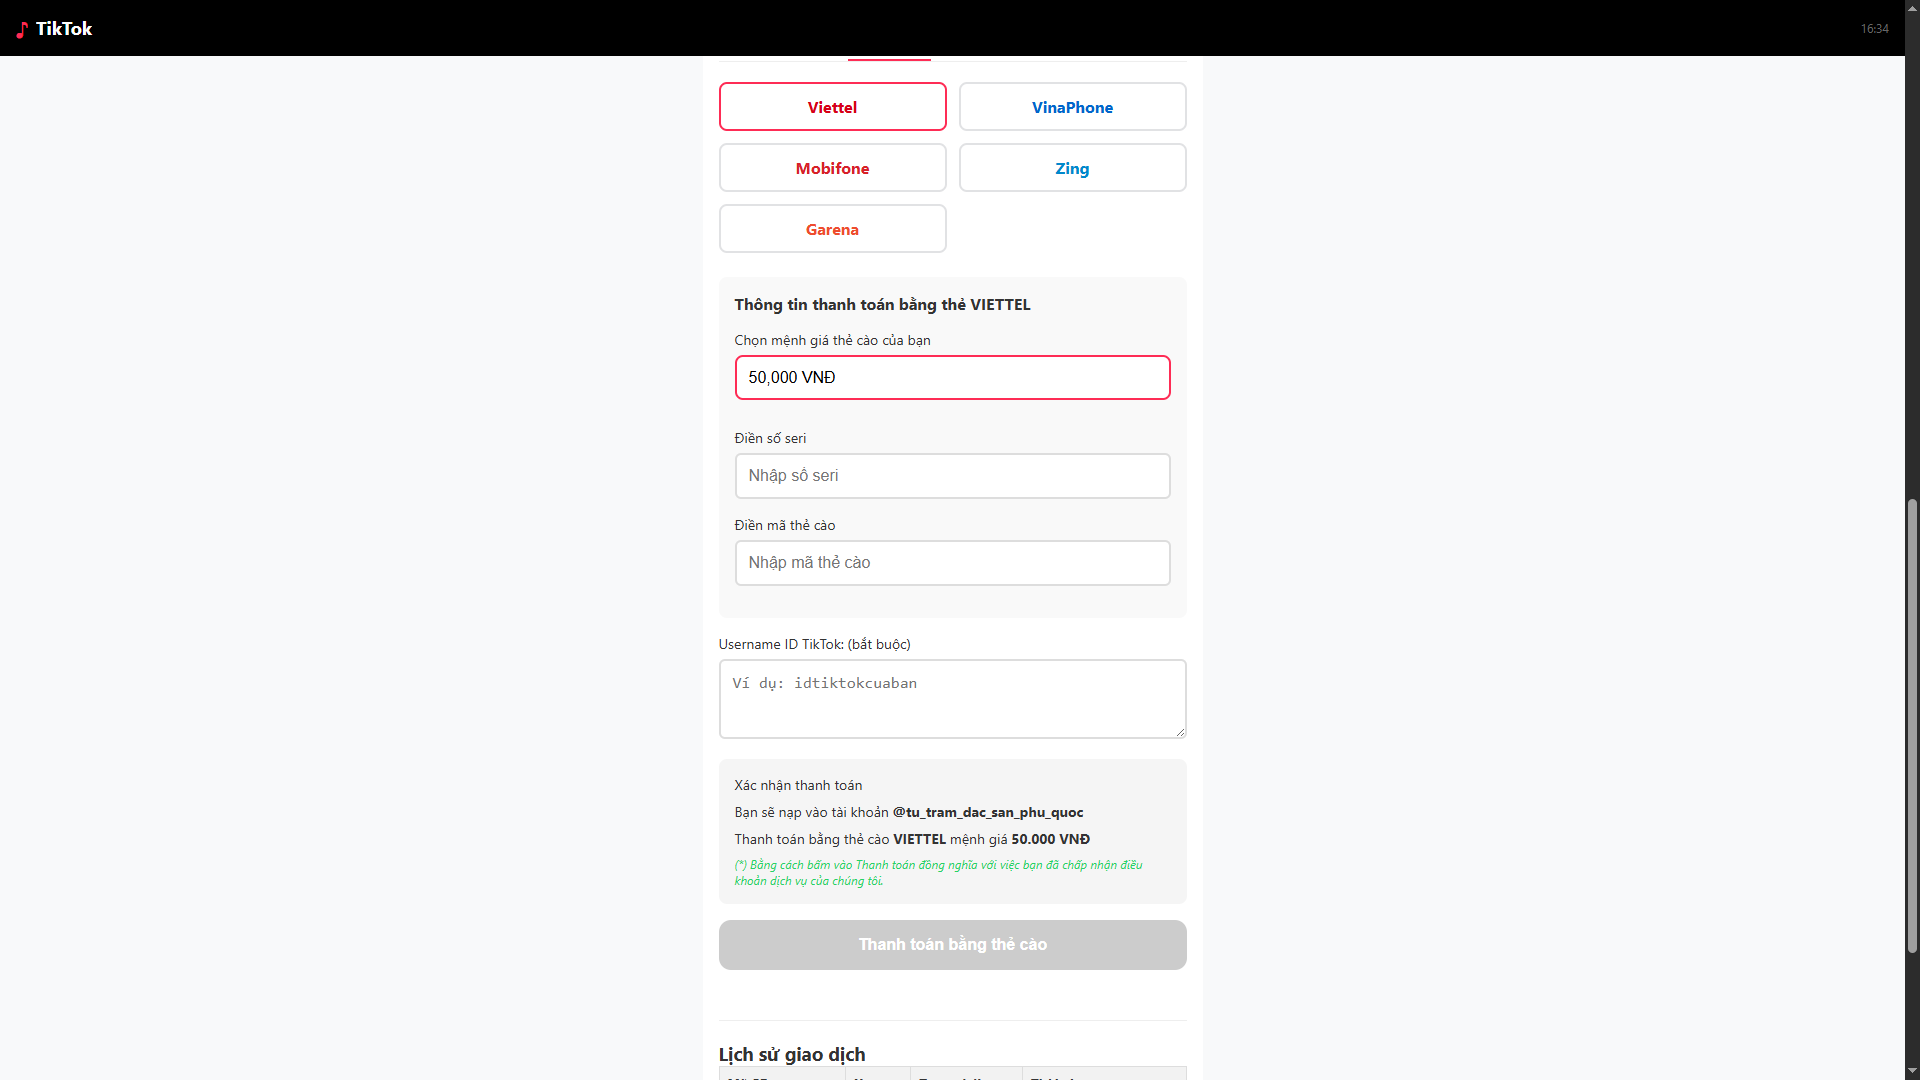Image resolution: width=1920 pixels, height=1080 pixels.
Task: Click the 'Lịch sử giao dịch' heading
Action: coord(792,1054)
